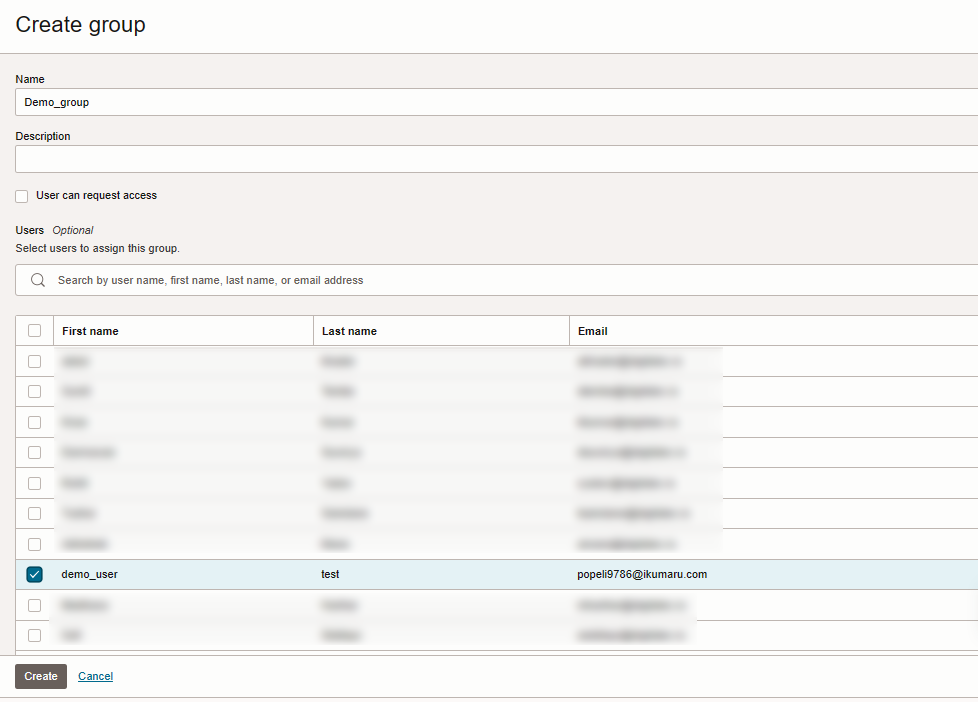Check the second user row's checkbox
This screenshot has width=978, height=702.
pos(35,391)
